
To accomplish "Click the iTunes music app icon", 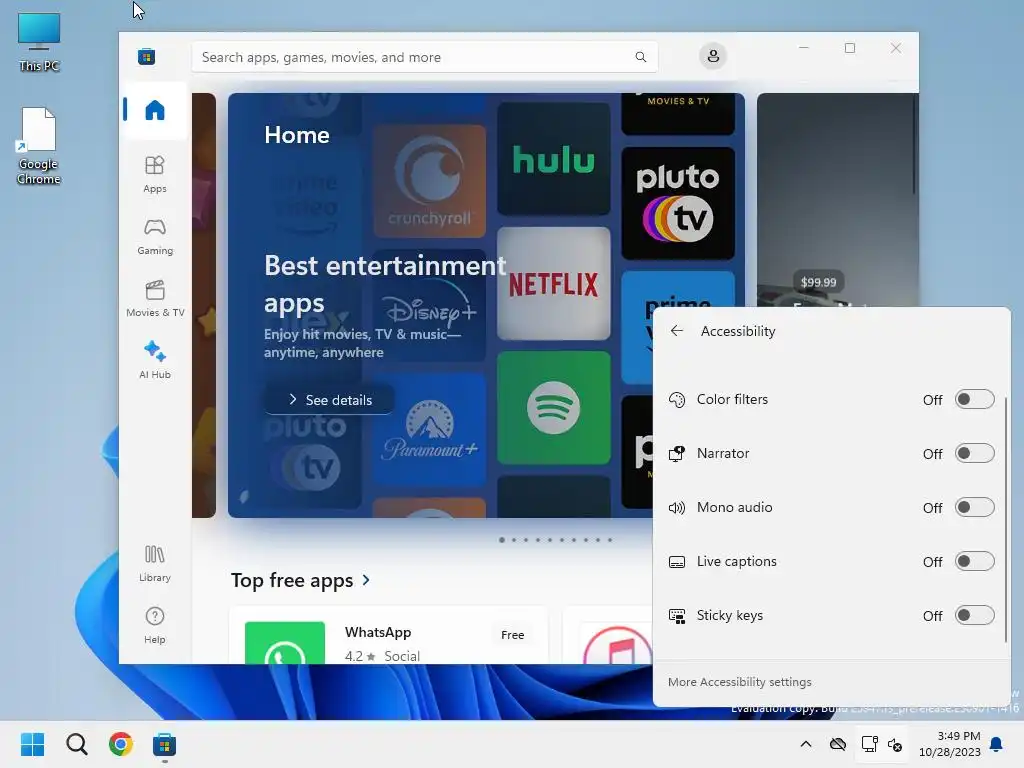I will 617,645.
